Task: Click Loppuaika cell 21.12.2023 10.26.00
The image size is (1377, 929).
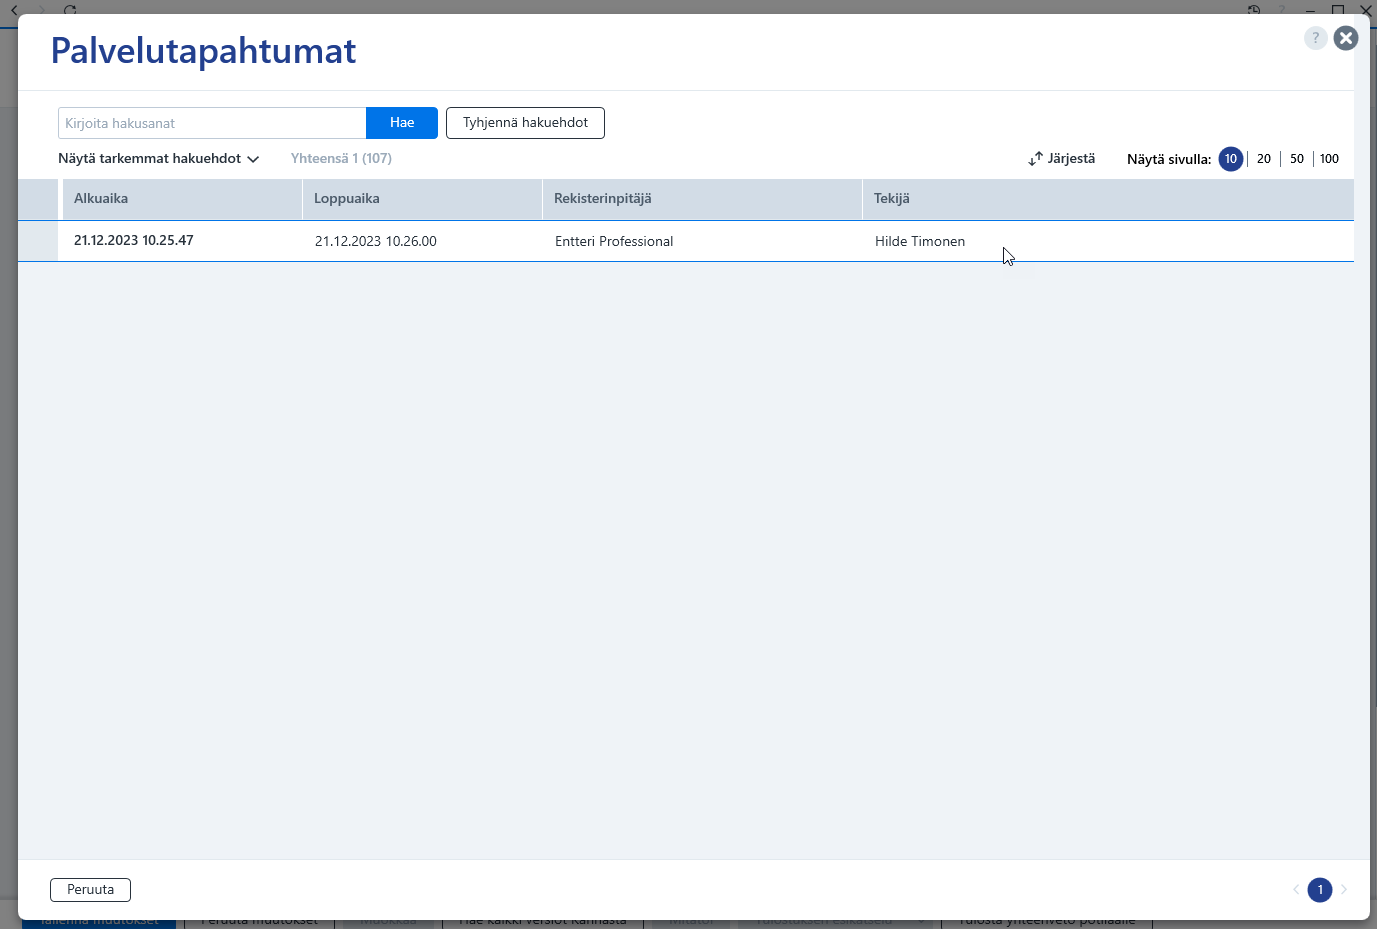Action: [376, 241]
